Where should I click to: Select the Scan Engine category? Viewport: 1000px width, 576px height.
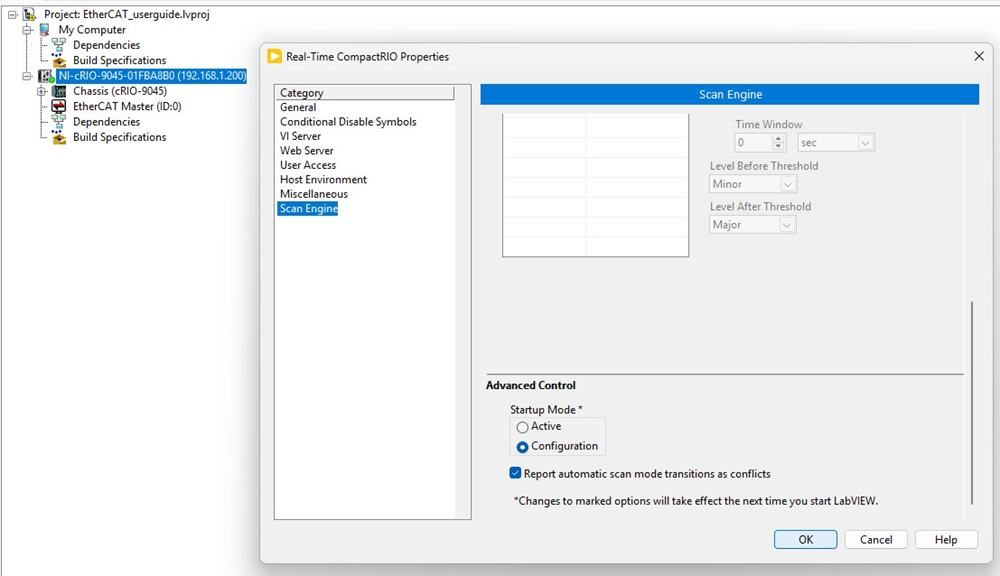[308, 209]
